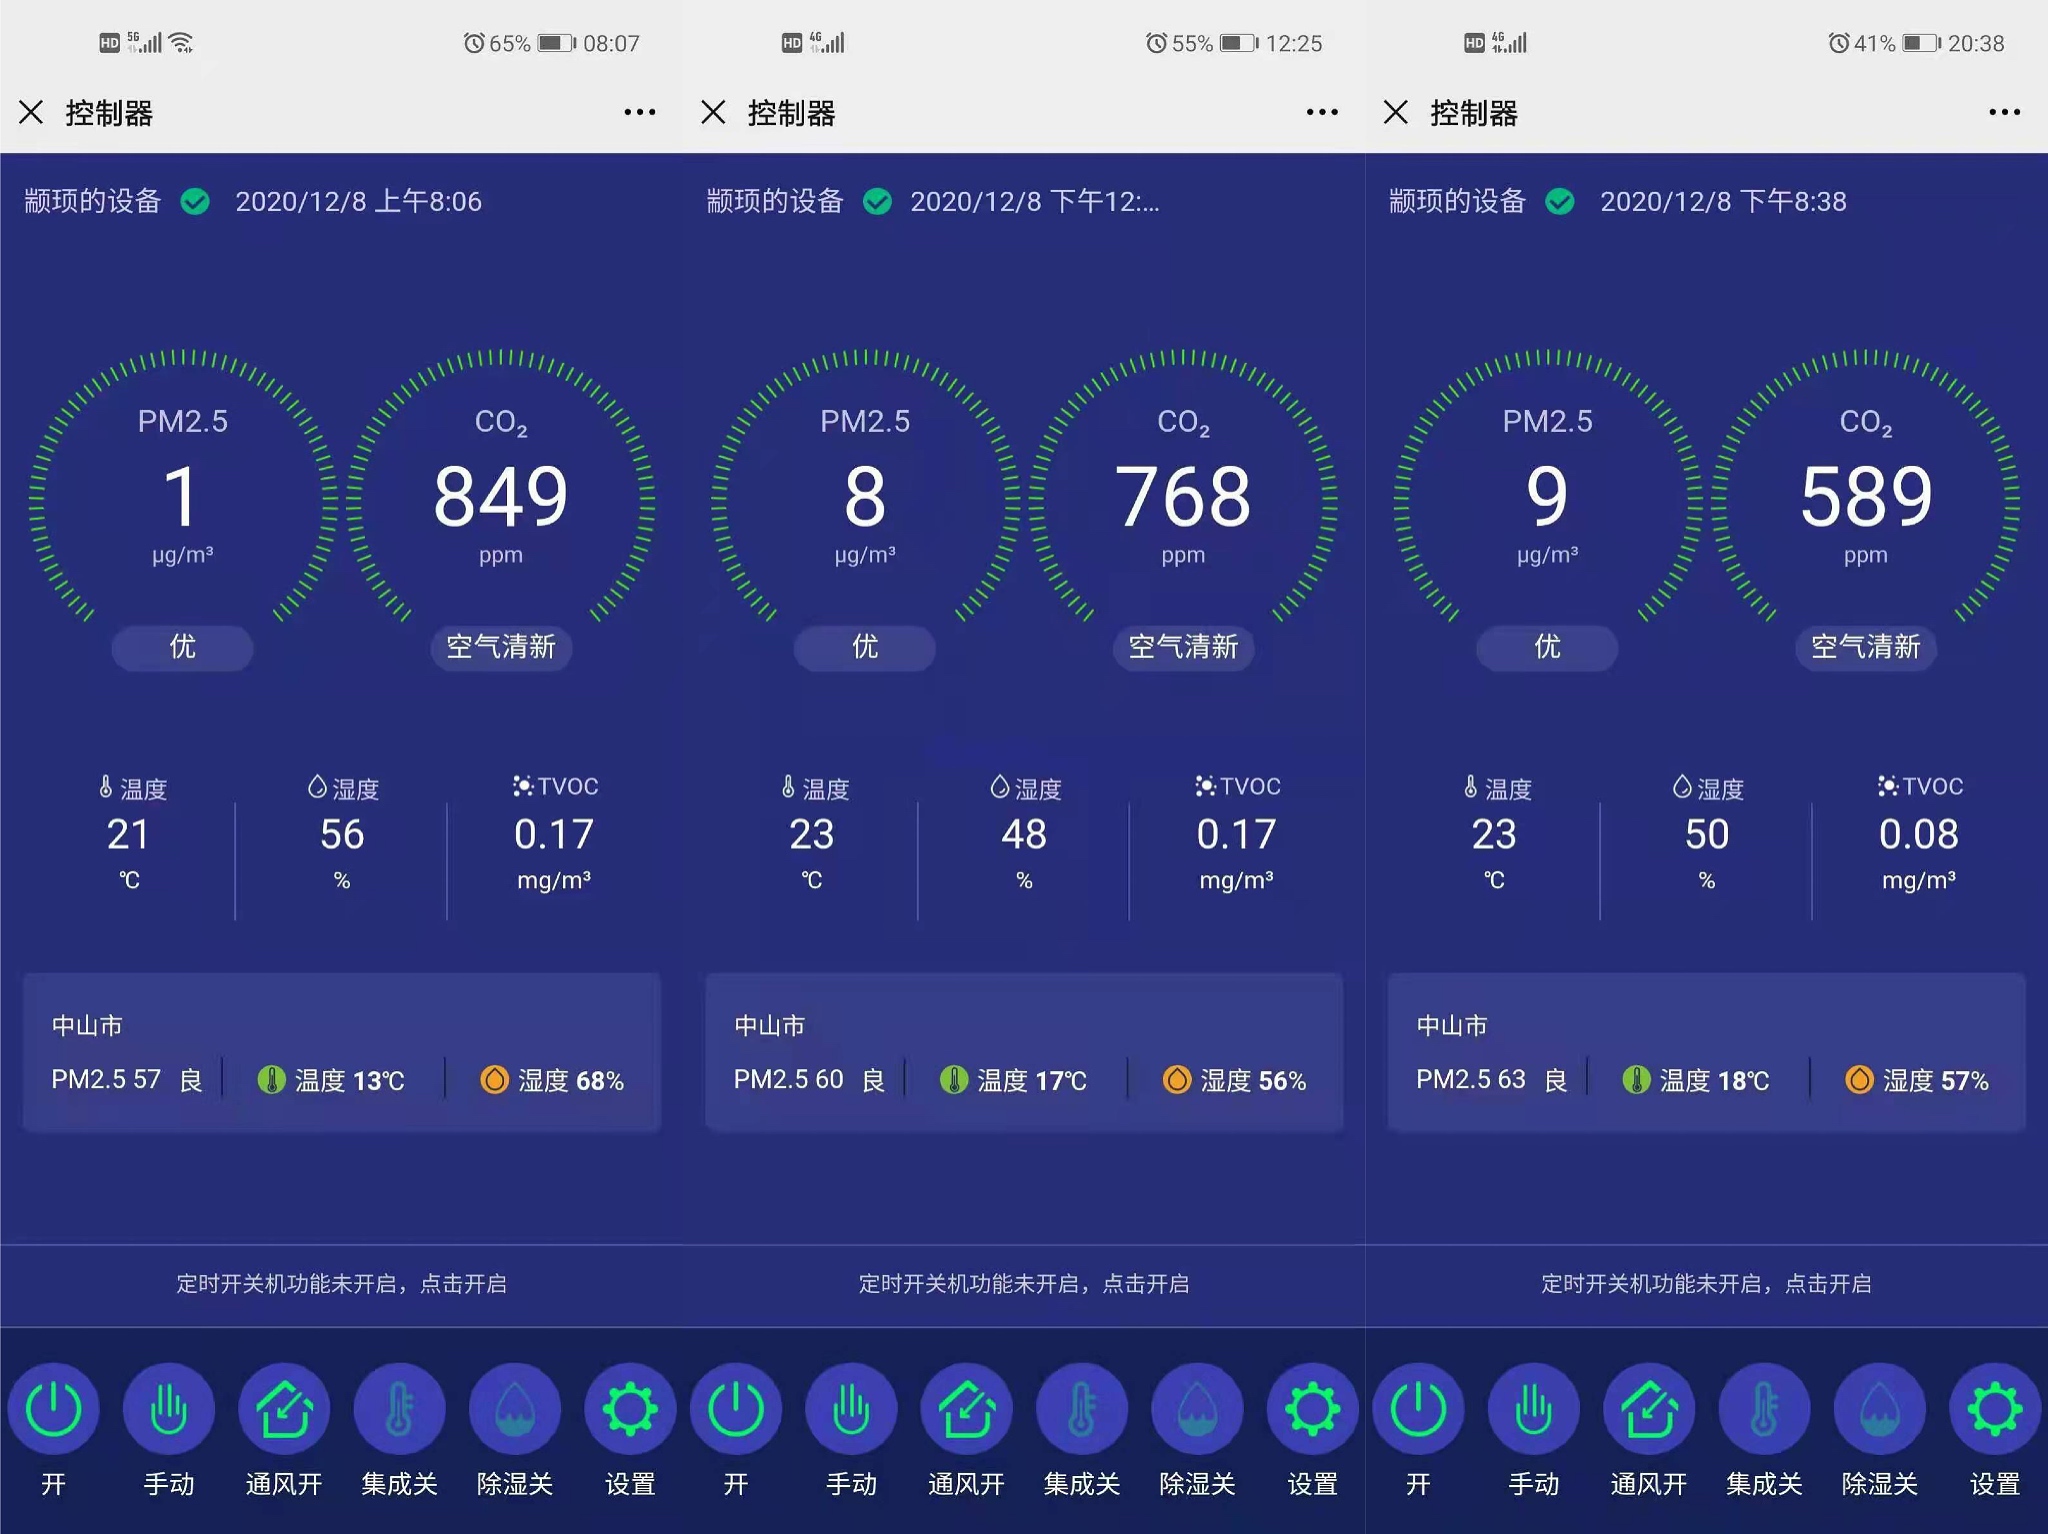Tap the timer-disabled link under 湿度 68% card
Viewport: 2048px width, 1534px height.
point(341,1284)
